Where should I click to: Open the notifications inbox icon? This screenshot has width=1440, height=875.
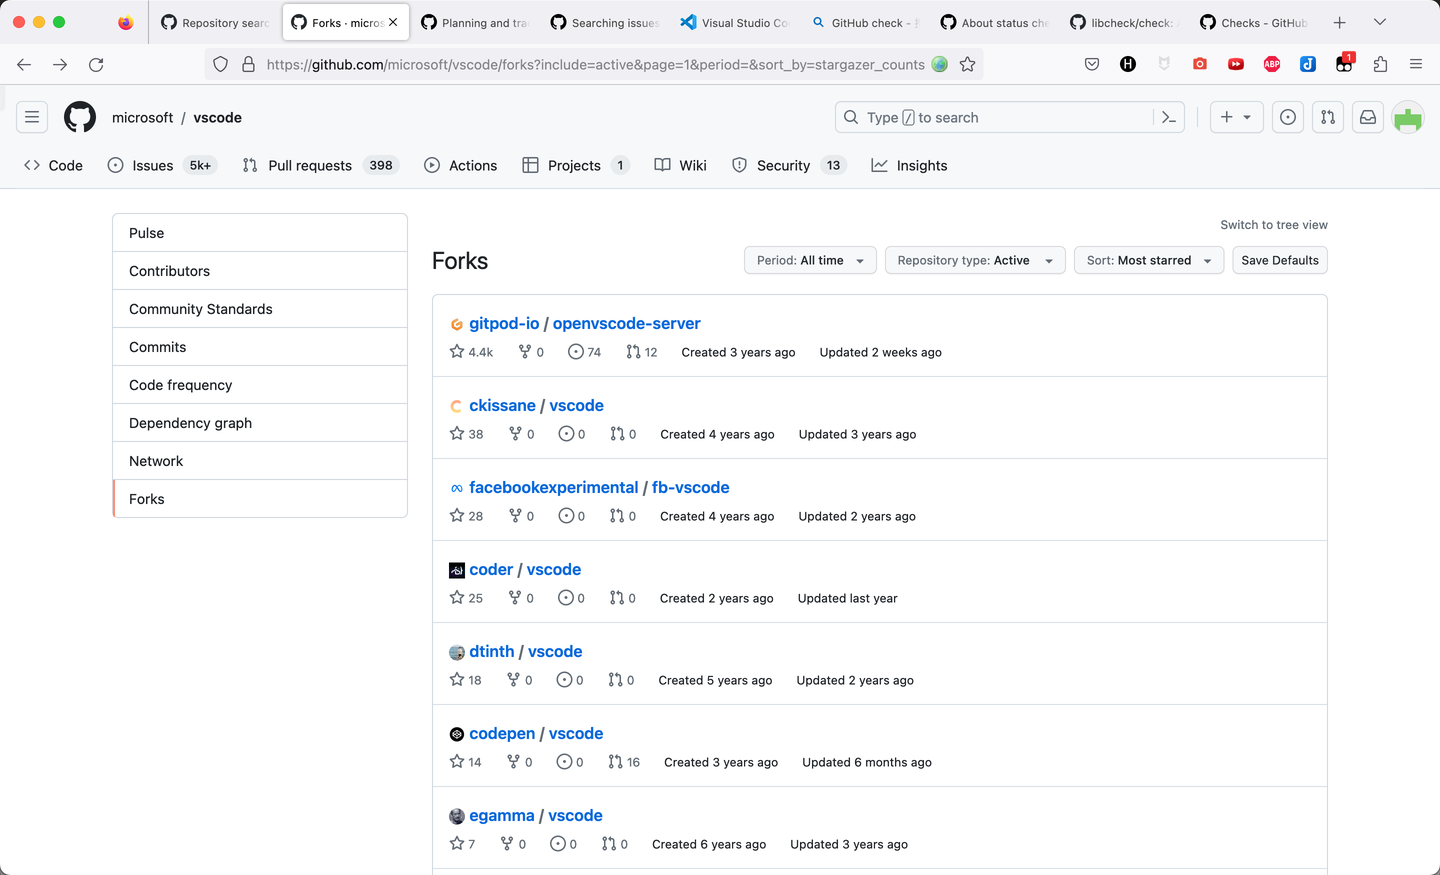(1368, 117)
